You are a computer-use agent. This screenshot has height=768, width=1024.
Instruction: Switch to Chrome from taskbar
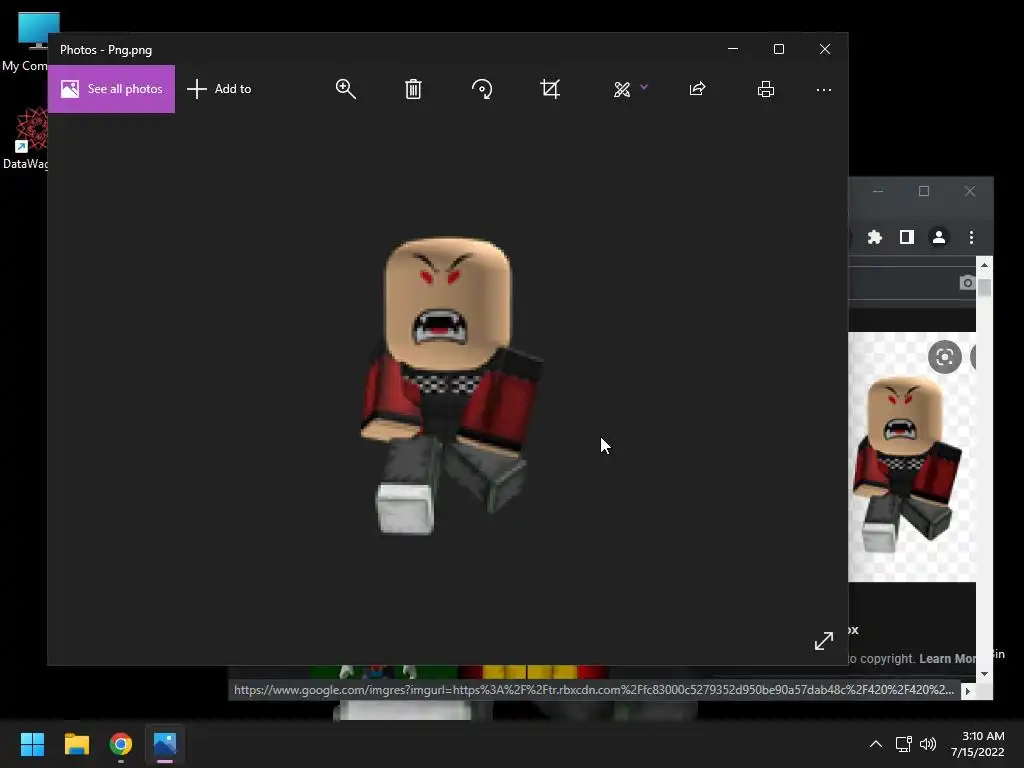tap(121, 744)
